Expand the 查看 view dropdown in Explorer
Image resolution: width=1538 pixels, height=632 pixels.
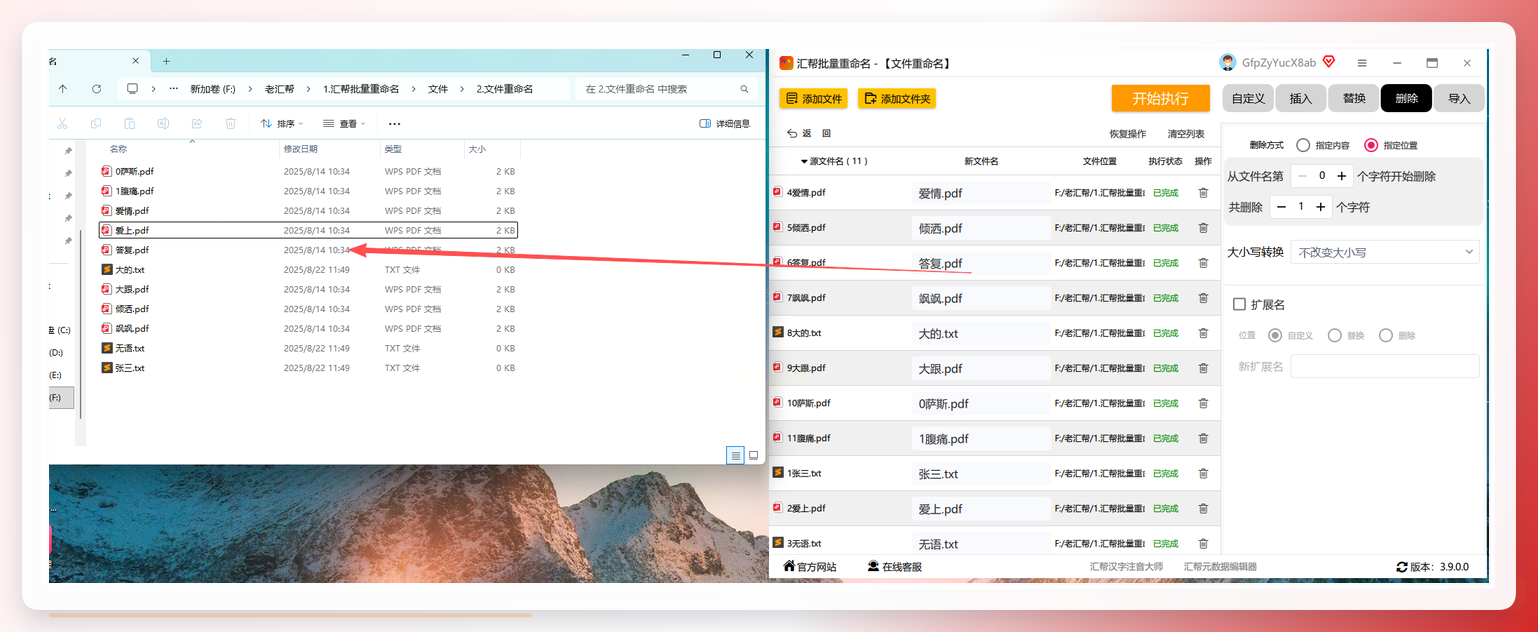344,124
